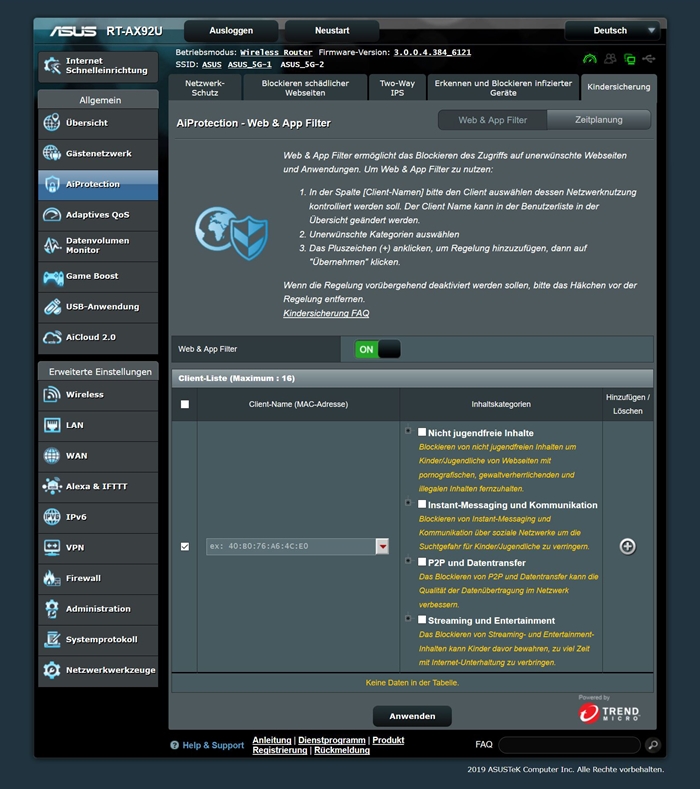Click the MAC address input field
Screen dimensions: 700x789
pyautogui.click(x=291, y=546)
